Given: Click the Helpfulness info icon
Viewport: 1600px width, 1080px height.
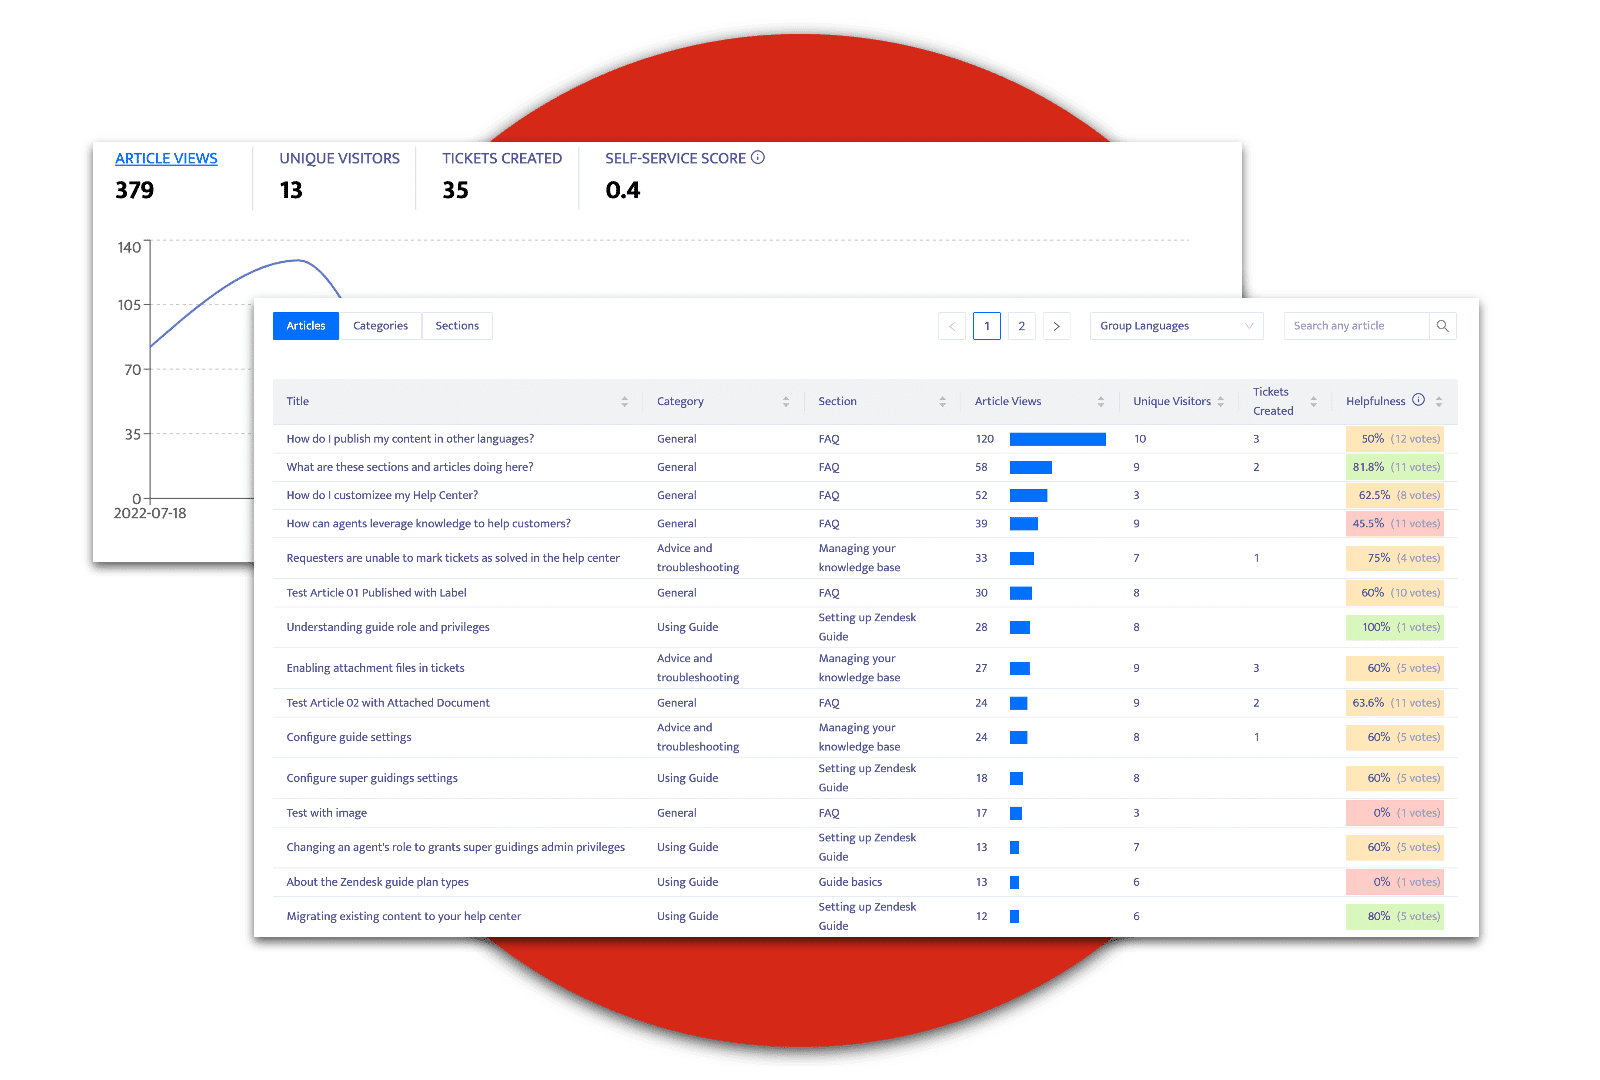Looking at the screenshot, I should tap(1418, 400).
